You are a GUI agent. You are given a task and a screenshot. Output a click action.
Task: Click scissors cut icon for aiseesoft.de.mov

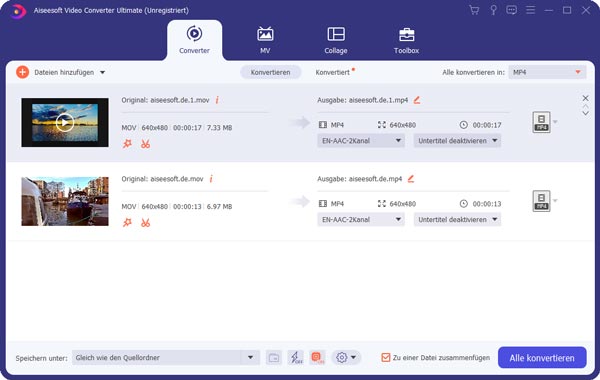click(x=145, y=223)
